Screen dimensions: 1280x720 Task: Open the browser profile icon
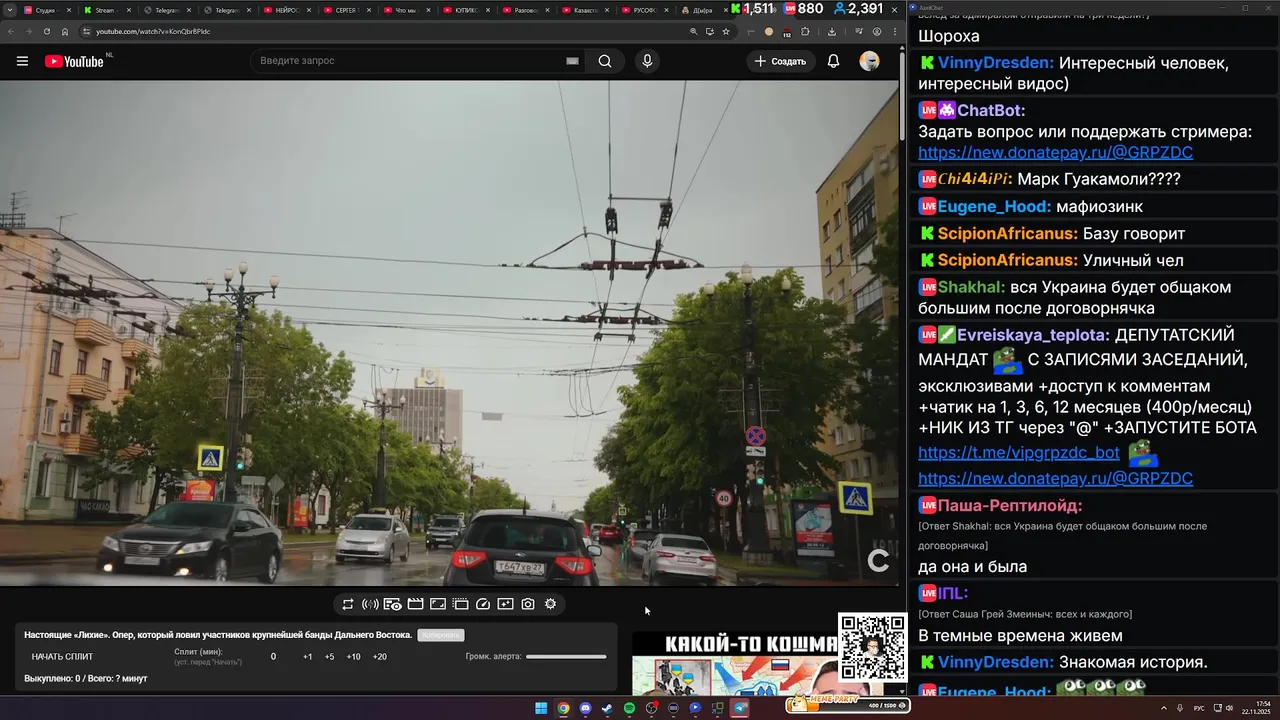pos(877,31)
